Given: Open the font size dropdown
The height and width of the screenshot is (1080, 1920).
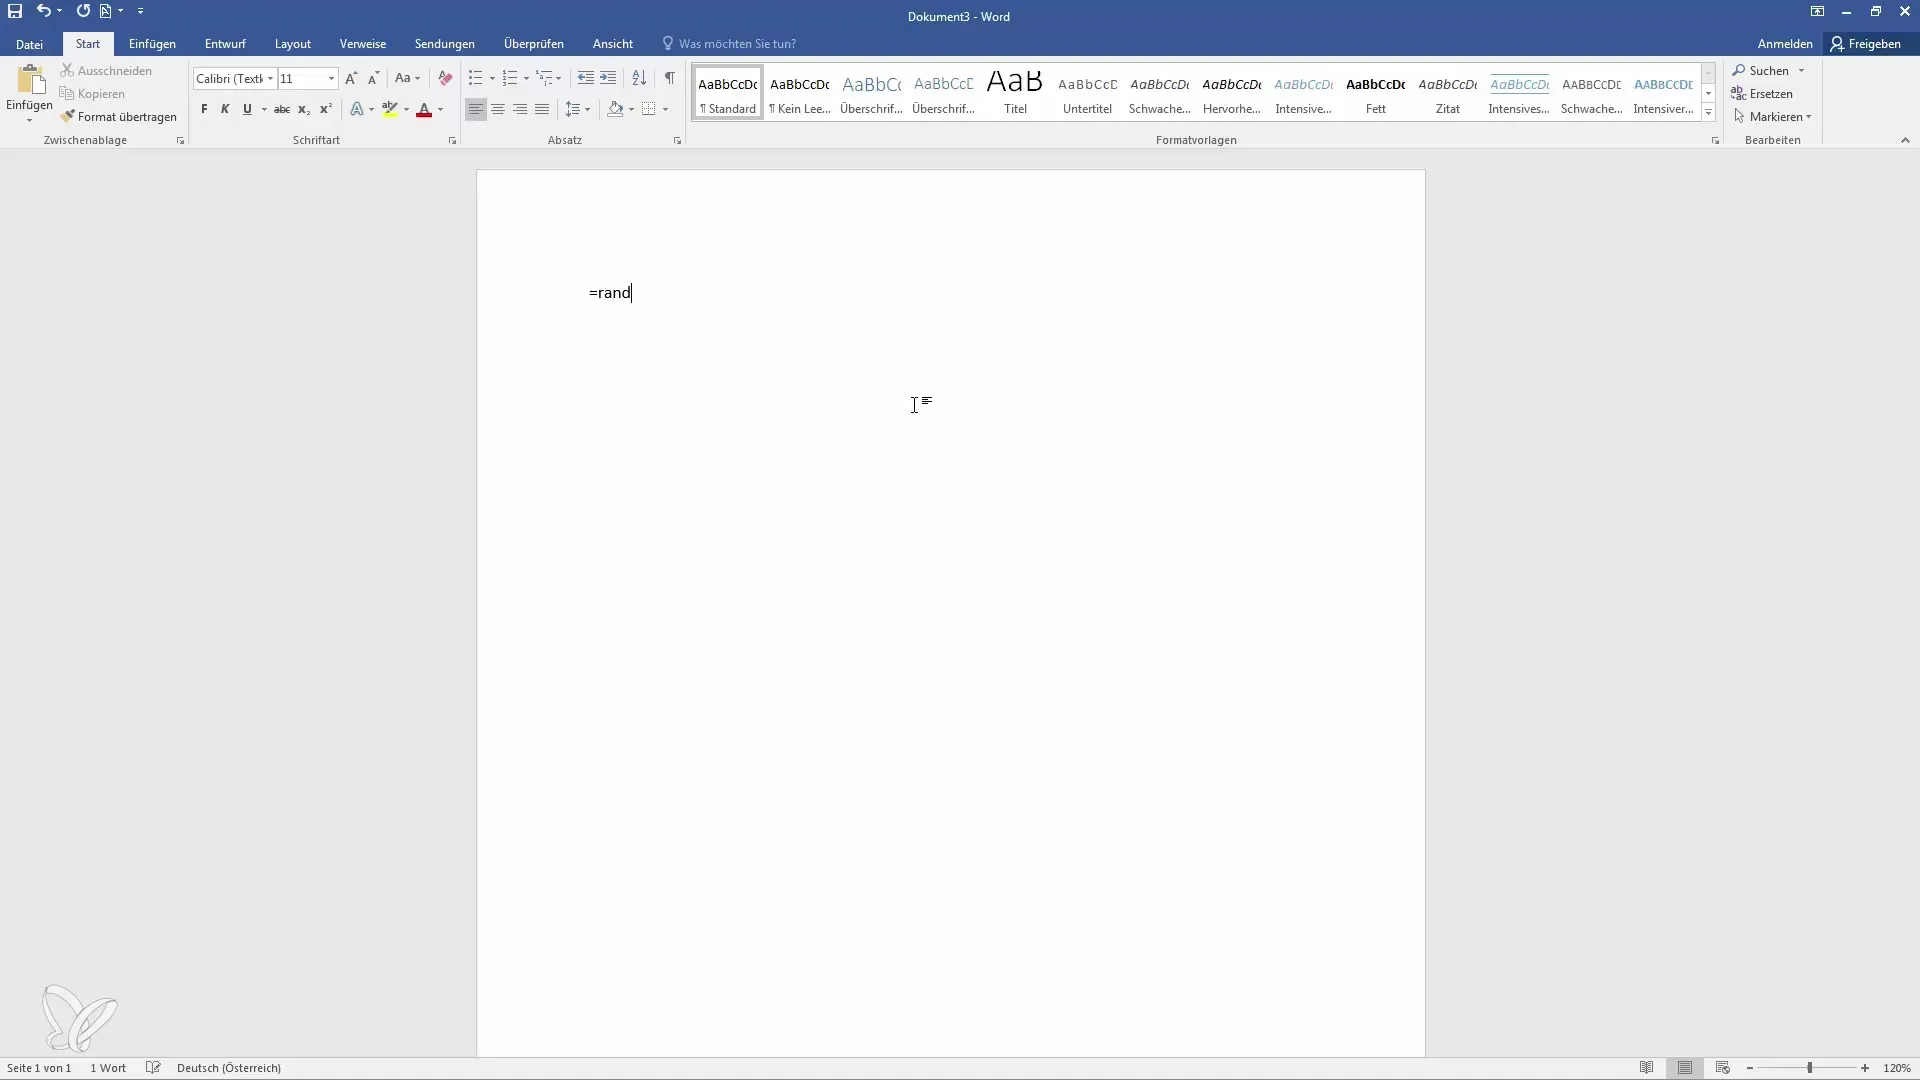Looking at the screenshot, I should point(331,78).
